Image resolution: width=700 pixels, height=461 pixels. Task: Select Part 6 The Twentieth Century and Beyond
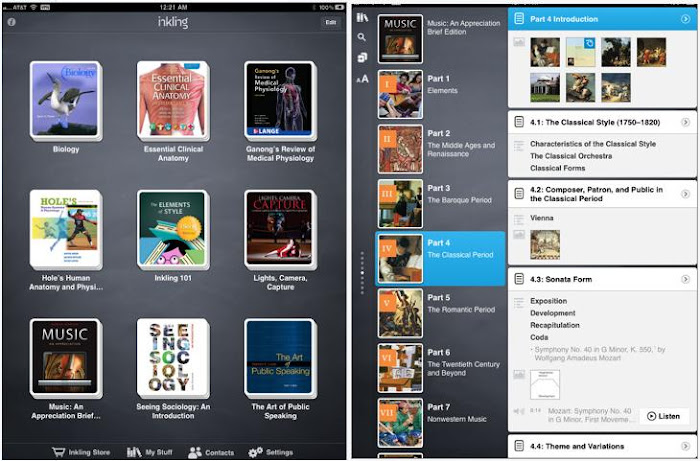[441, 368]
